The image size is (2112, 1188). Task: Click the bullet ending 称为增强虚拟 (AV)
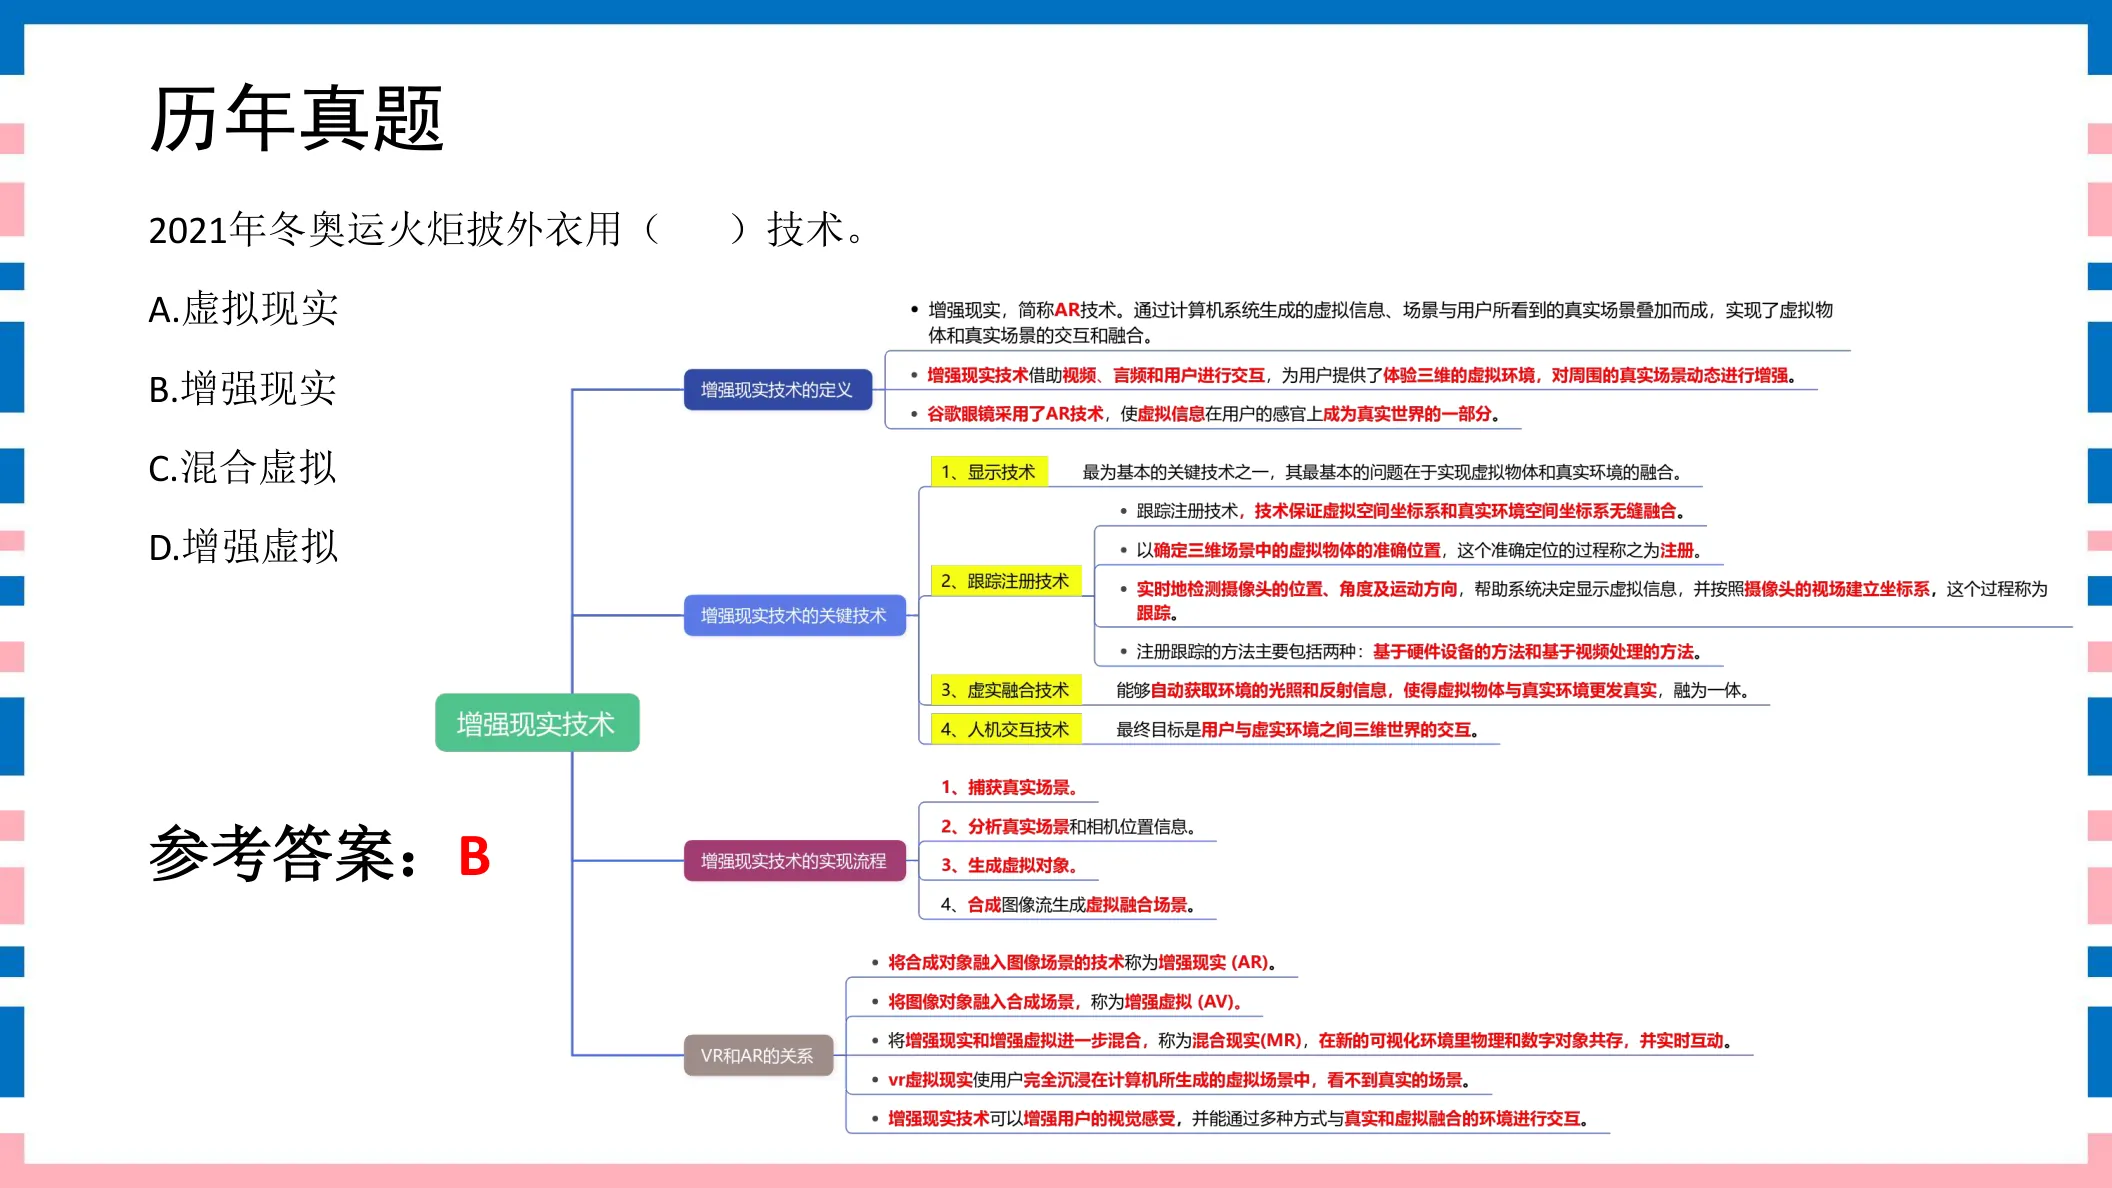pyautogui.click(x=1056, y=1001)
